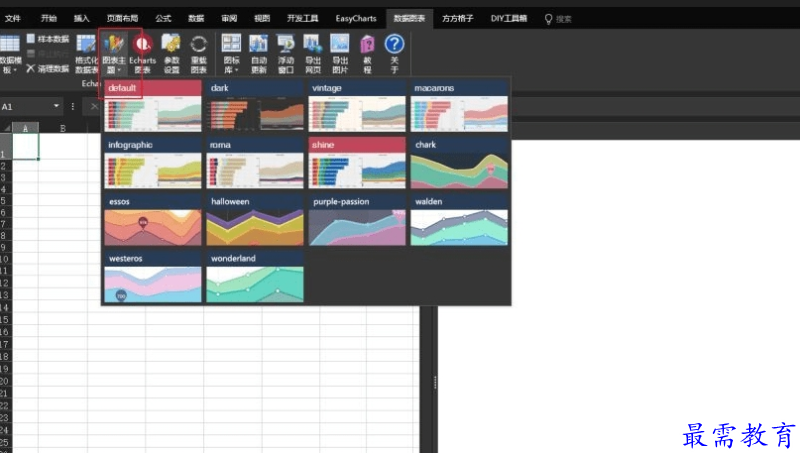
Task: Select column A header
Action: [25, 128]
